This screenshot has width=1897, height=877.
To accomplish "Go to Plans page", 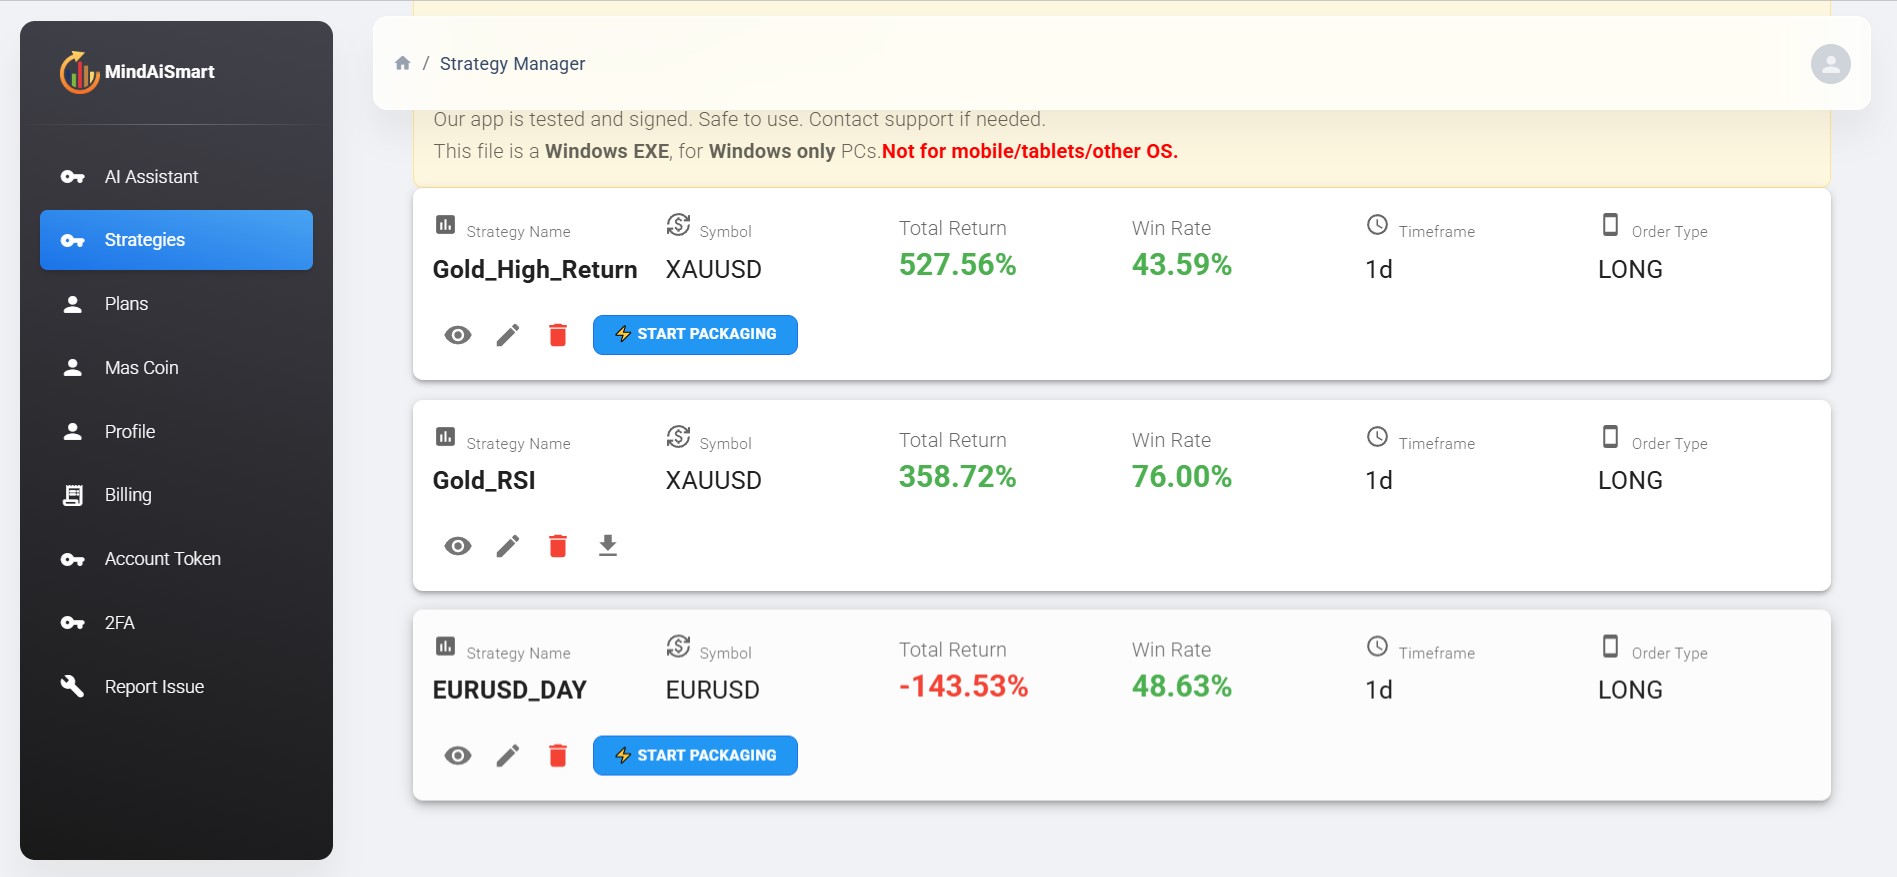I will (176, 304).
